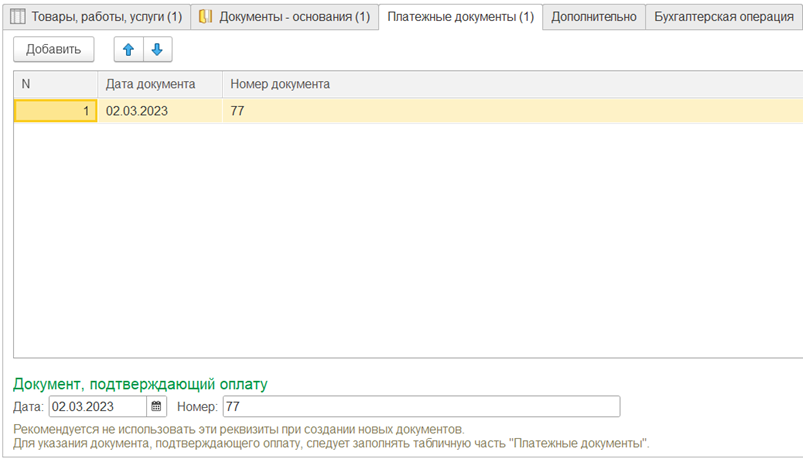Select the Платежные документы (1) tab
The image size is (803, 459).
pos(460,16)
